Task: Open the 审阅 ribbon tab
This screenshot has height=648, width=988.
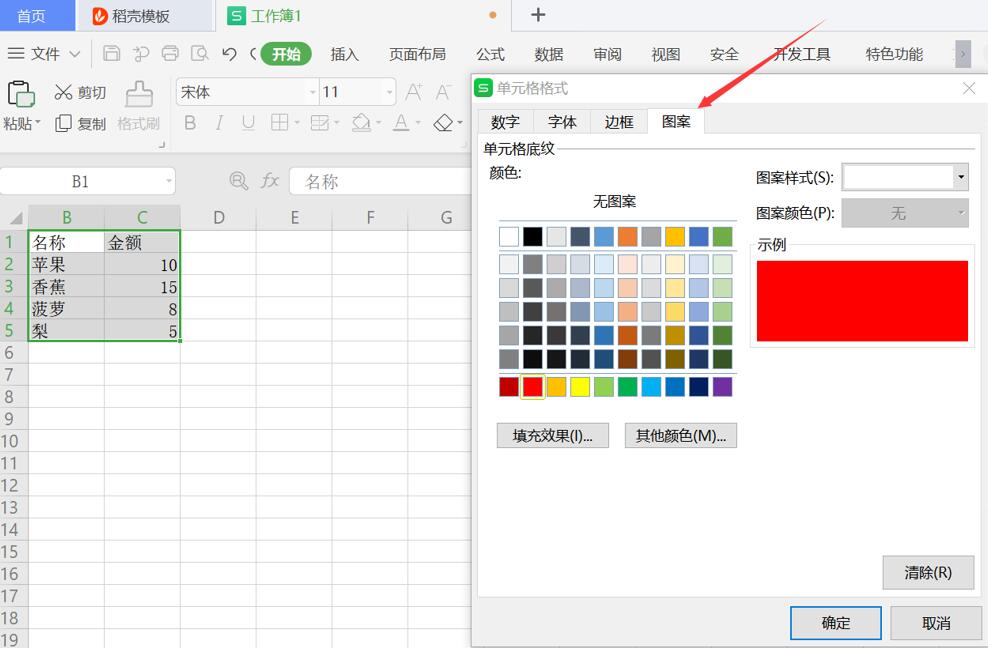Action: point(607,54)
